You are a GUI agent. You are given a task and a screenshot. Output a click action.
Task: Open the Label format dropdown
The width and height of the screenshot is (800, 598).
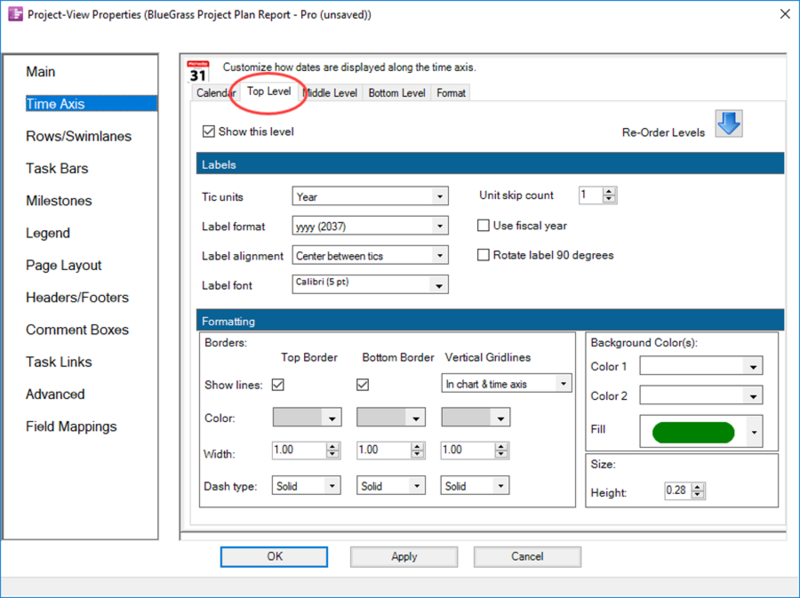coord(370,226)
